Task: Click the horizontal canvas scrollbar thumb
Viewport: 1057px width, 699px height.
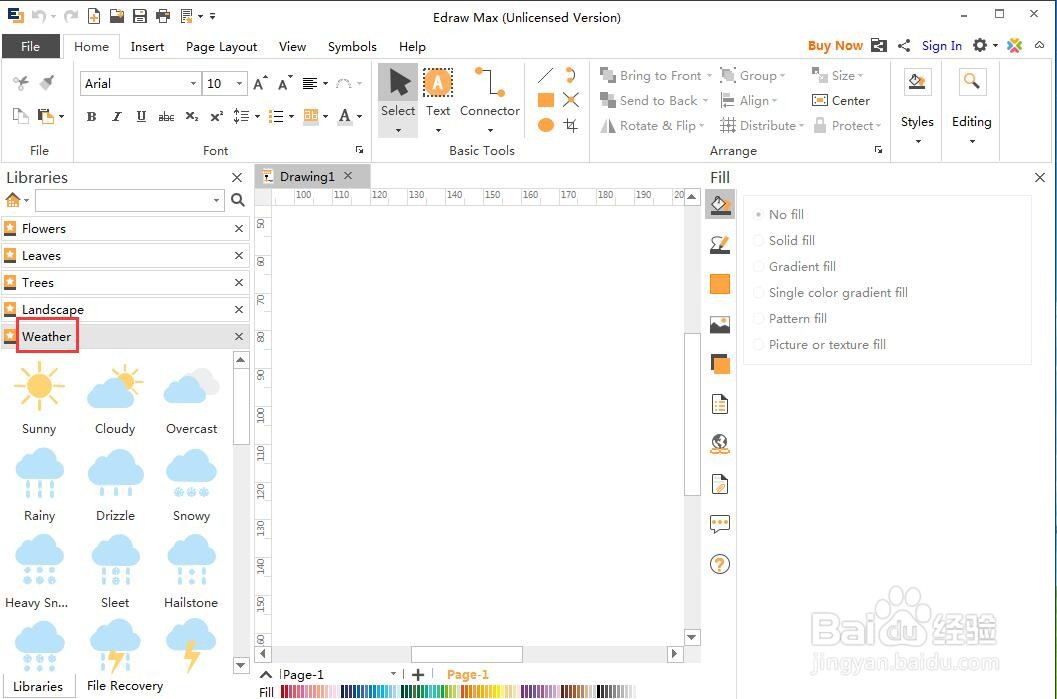Action: [x=466, y=654]
